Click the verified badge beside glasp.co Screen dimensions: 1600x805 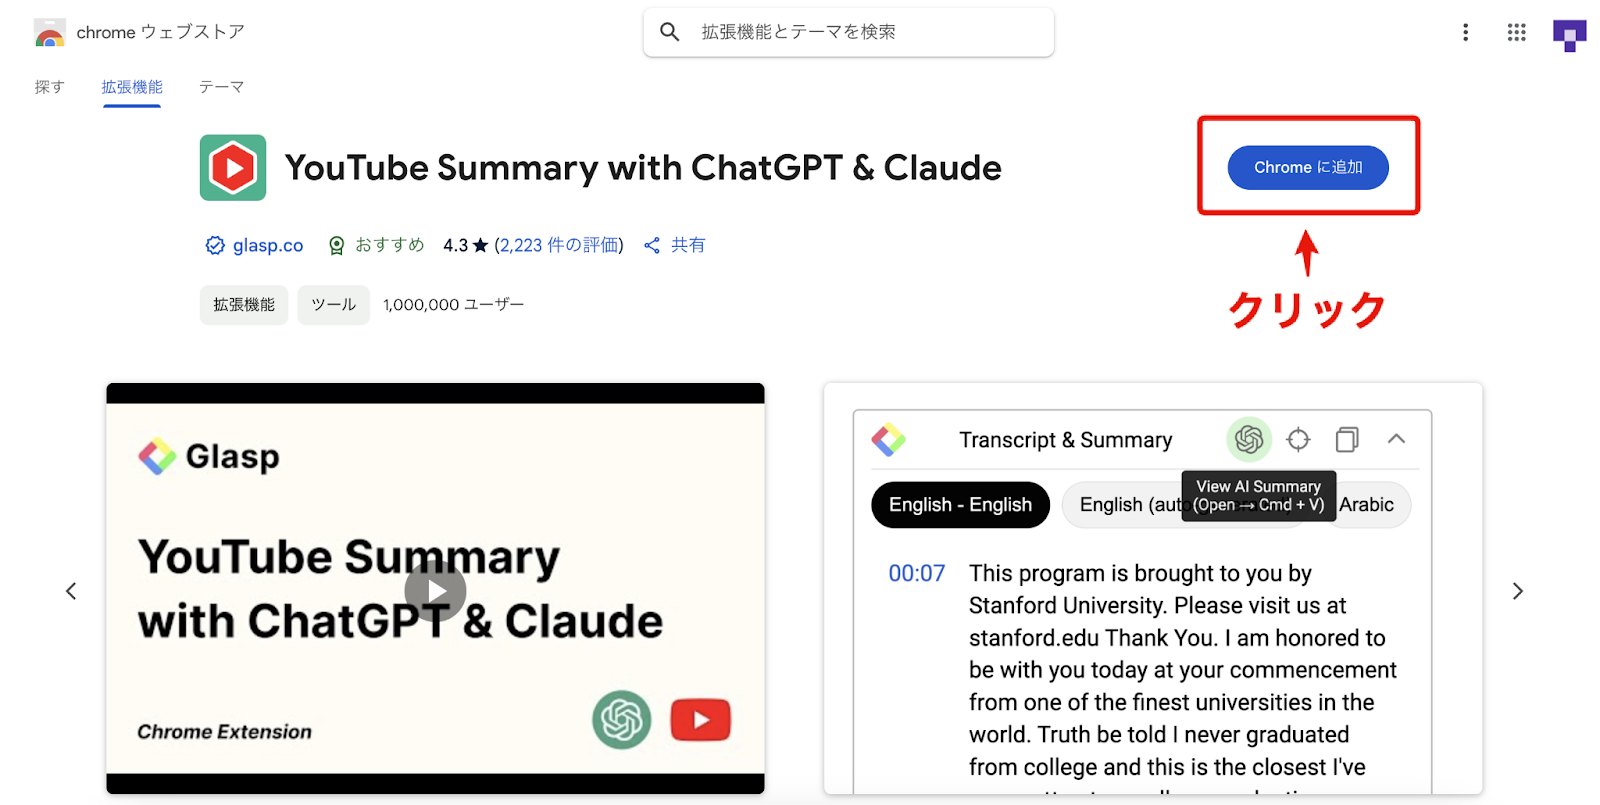coord(215,245)
